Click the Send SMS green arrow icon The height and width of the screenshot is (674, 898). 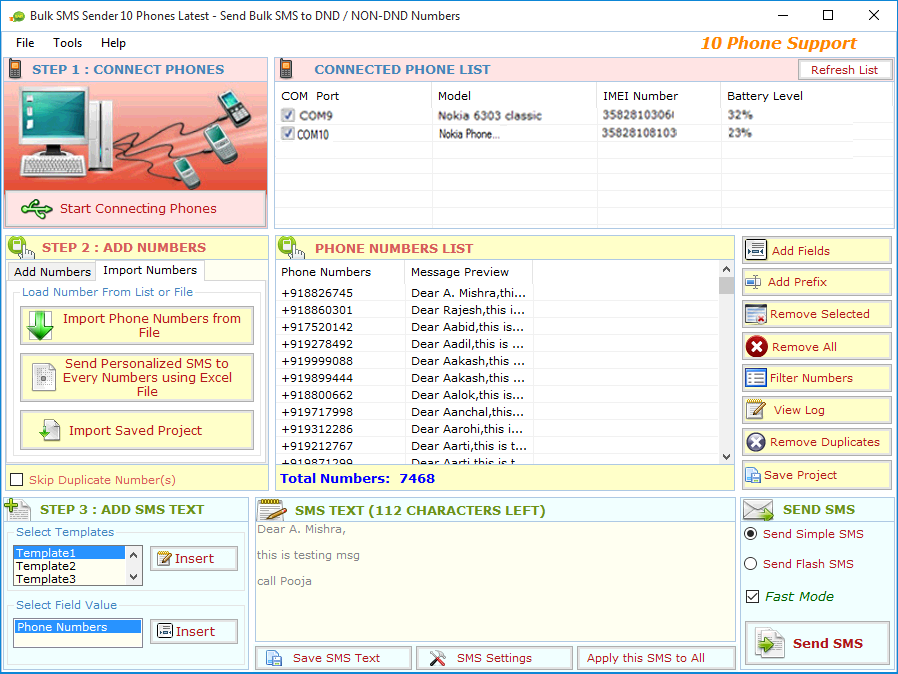point(770,643)
